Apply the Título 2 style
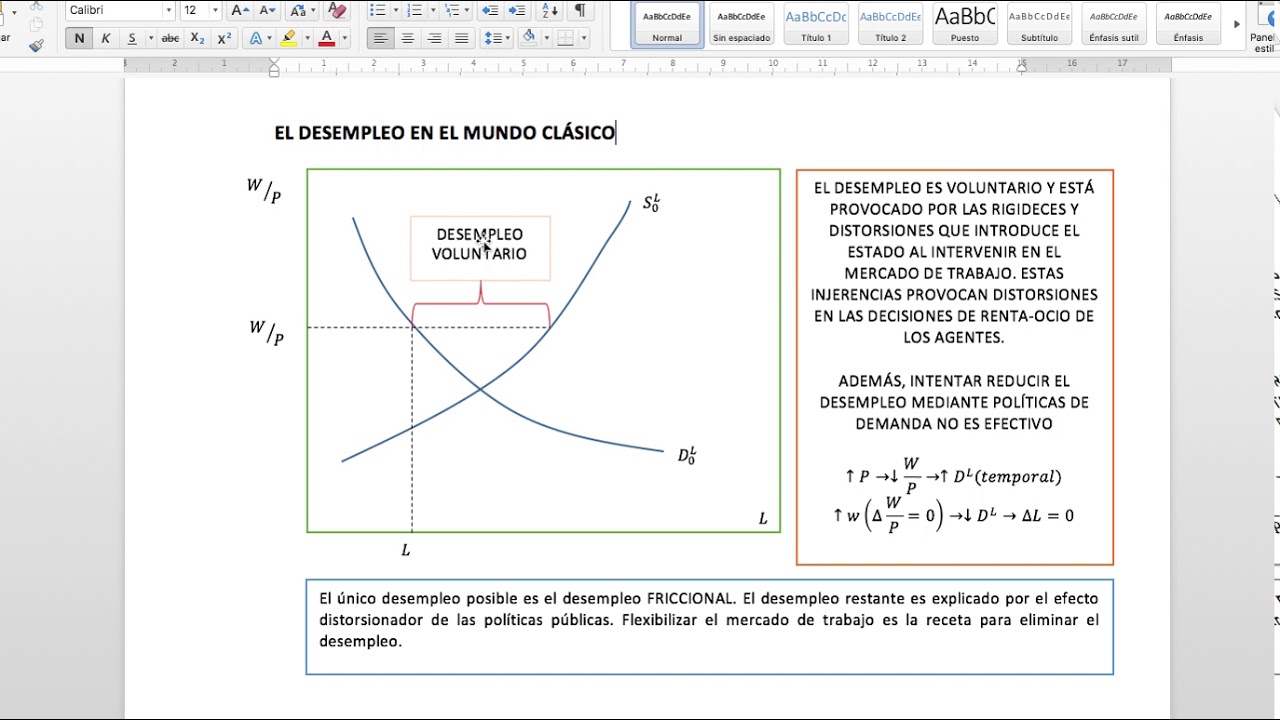 [x=890, y=23]
